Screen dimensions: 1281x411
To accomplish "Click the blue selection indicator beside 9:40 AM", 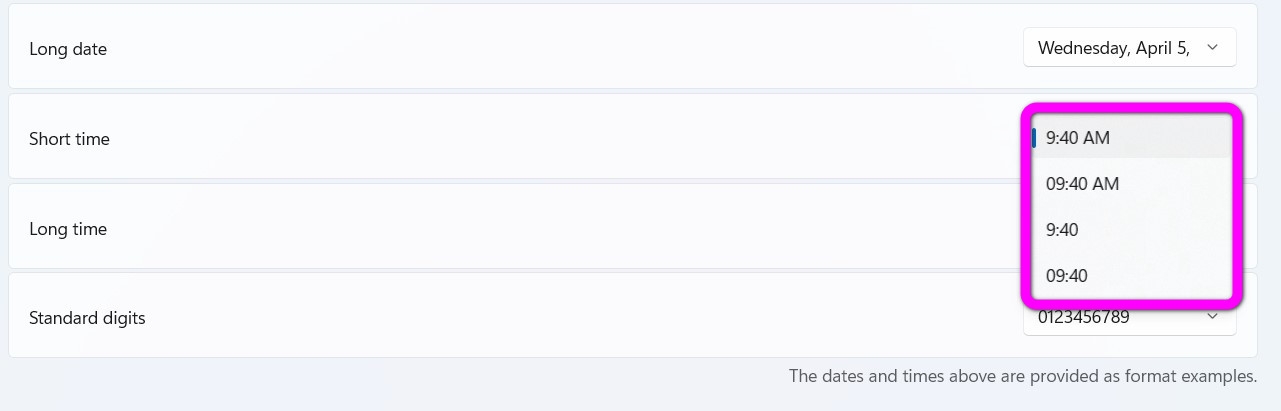I will 1034,138.
